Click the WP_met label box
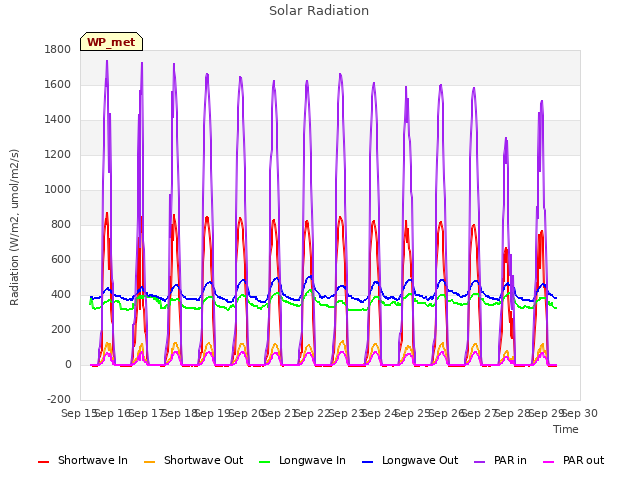 click(x=111, y=42)
